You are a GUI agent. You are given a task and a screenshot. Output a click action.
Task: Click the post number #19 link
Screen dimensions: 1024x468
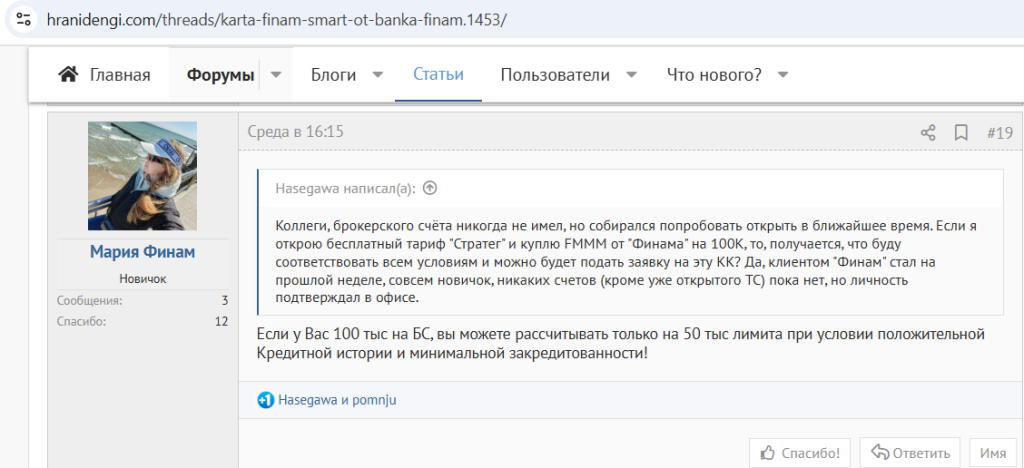coord(1000,133)
